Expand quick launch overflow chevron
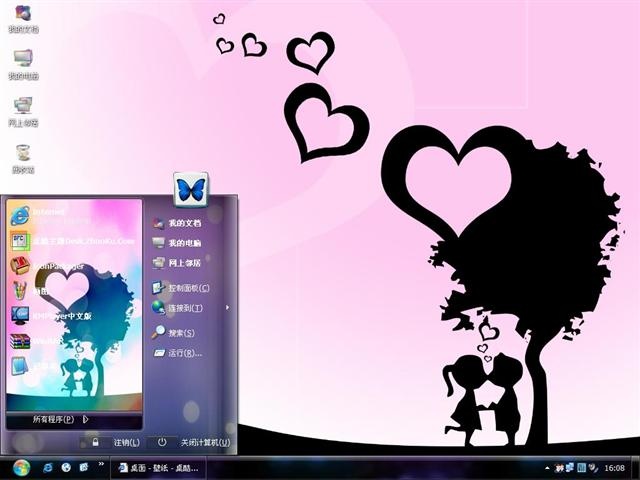The image size is (640, 480). click(x=101, y=464)
